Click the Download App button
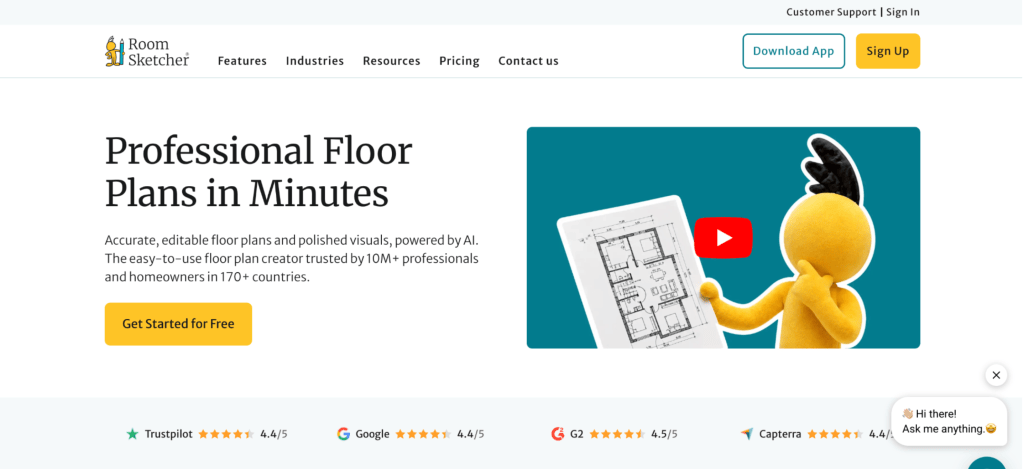 [793, 51]
